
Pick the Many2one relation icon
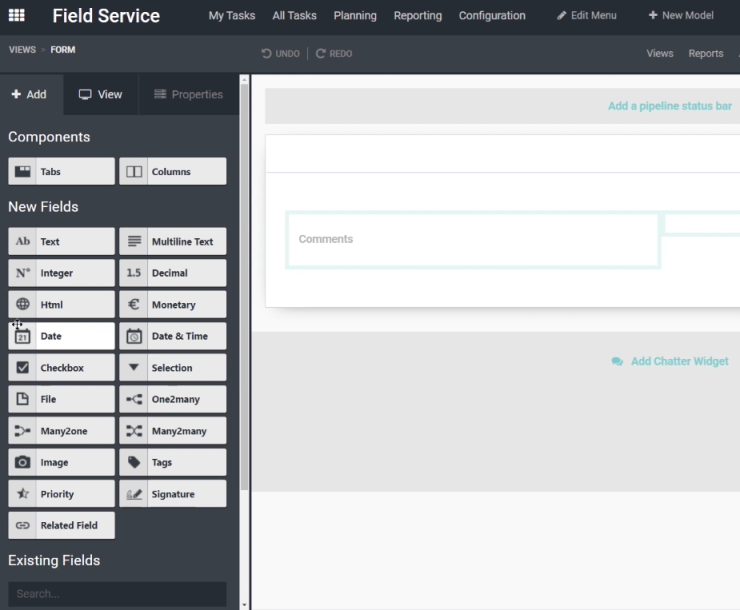click(x=22, y=431)
